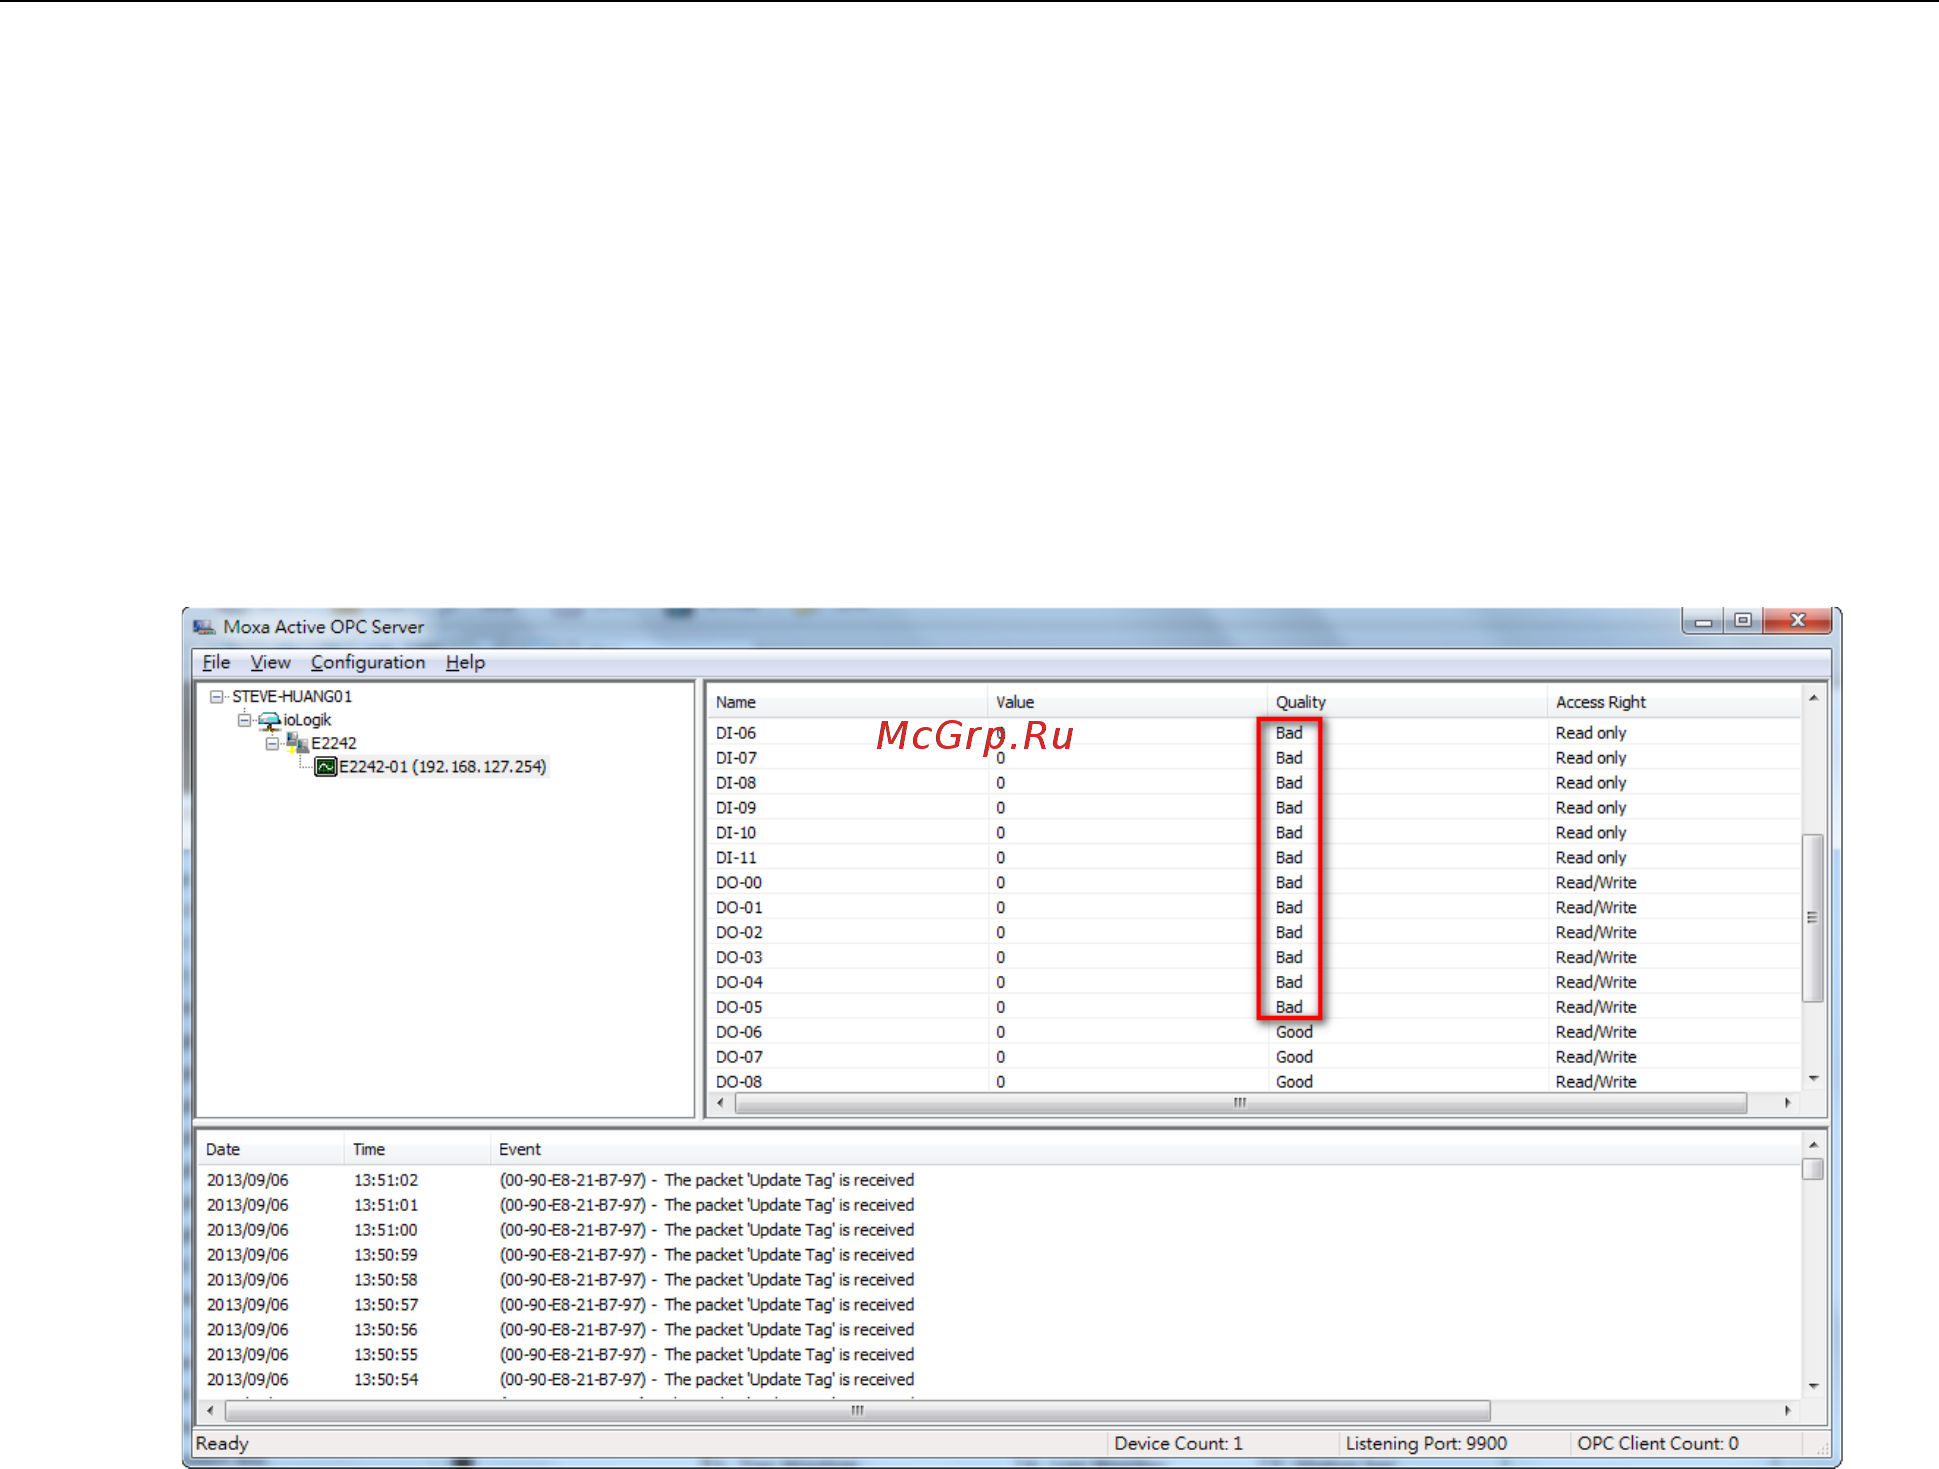Select the DI-07 tag row
Viewport: 1939px width, 1469px height.
pos(1254,758)
